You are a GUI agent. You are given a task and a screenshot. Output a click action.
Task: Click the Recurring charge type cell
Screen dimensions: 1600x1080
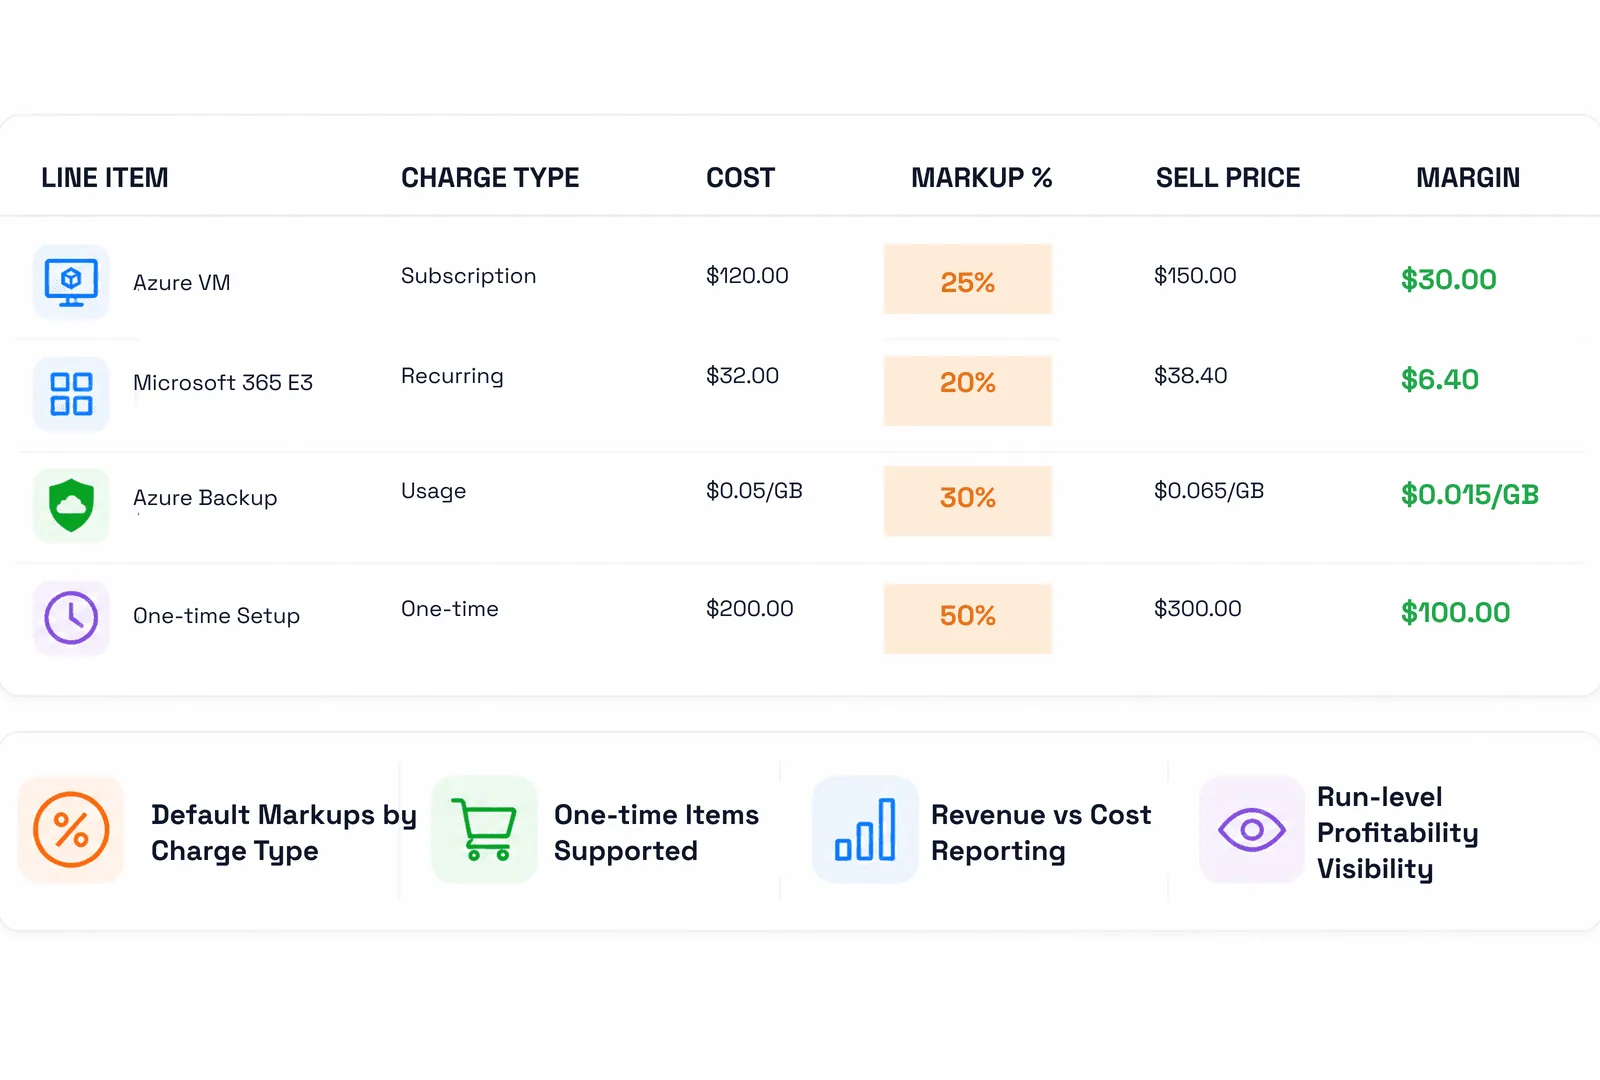(x=452, y=376)
